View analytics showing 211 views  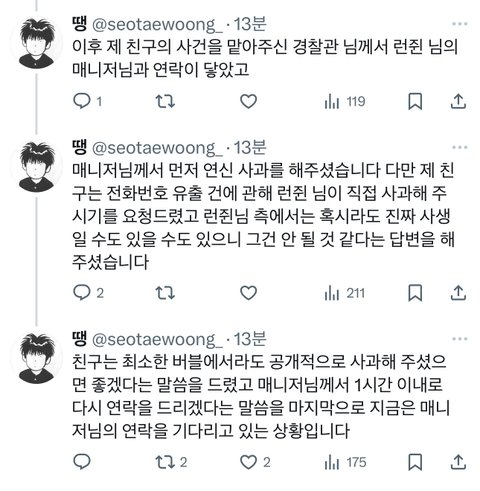[x=345, y=293]
